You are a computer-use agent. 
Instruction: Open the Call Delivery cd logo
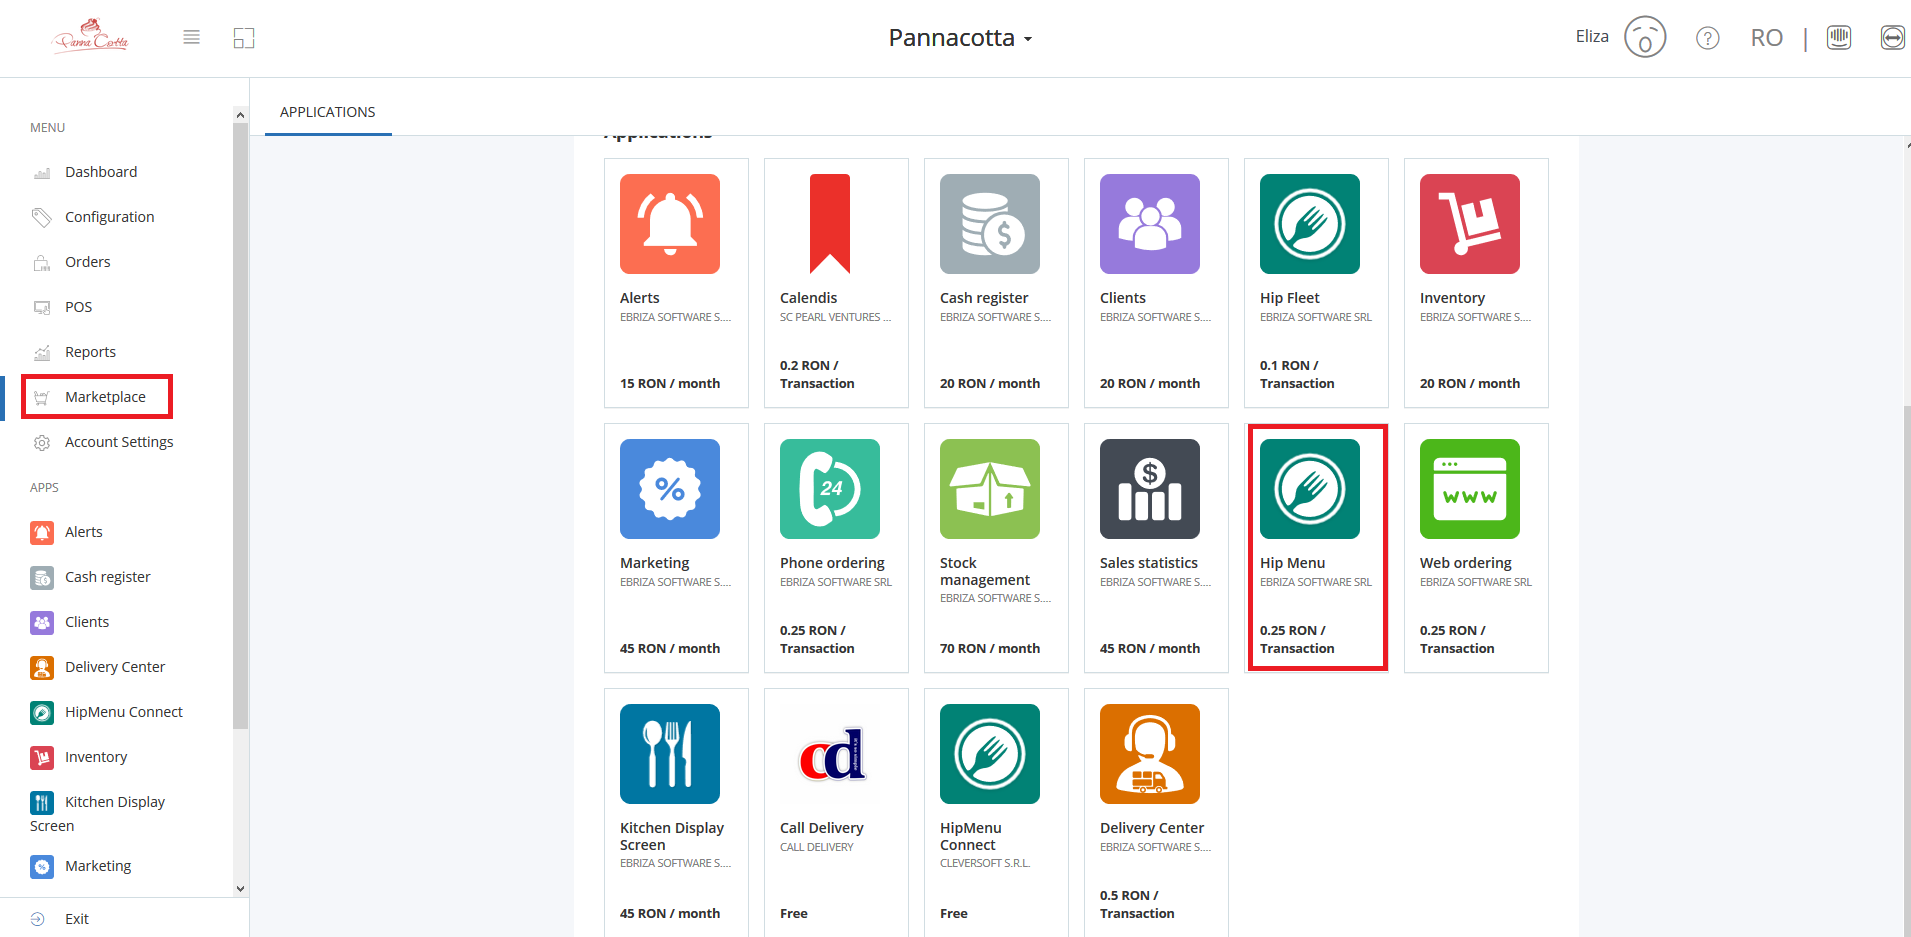[x=830, y=754]
